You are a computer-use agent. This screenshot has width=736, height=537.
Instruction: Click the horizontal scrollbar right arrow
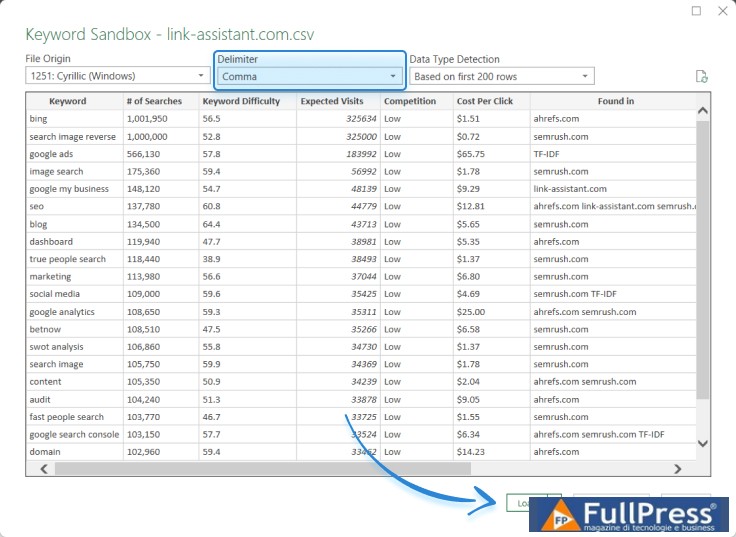(x=678, y=468)
